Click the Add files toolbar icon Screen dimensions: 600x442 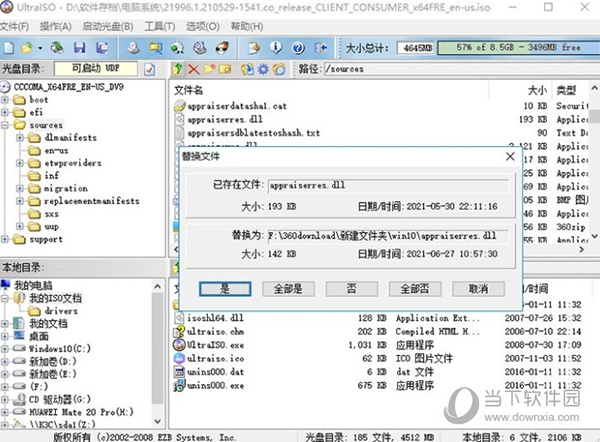254,47
